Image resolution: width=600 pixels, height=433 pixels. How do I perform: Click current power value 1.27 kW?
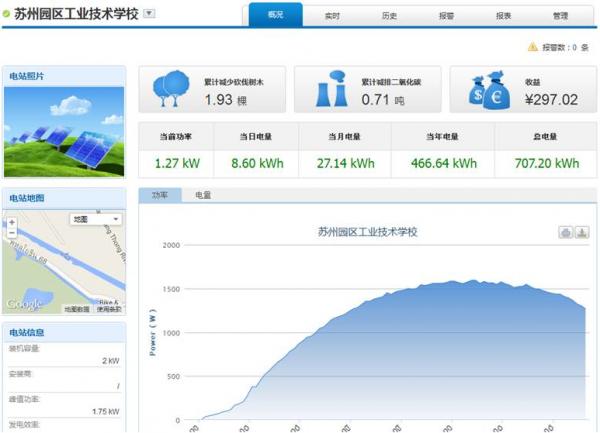click(177, 163)
